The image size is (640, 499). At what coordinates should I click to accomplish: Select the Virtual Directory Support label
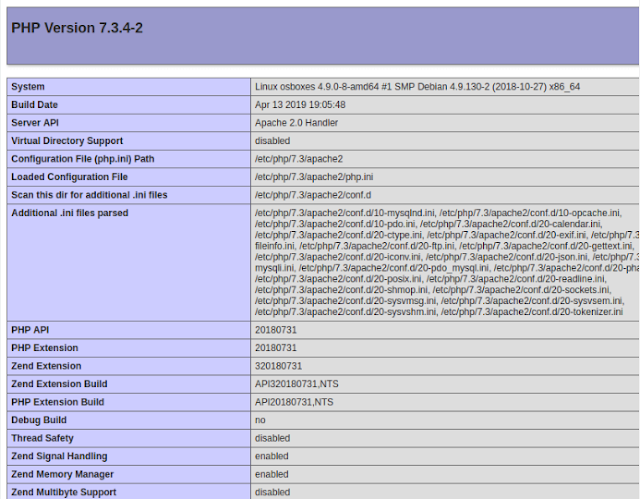pyautogui.click(x=67, y=141)
